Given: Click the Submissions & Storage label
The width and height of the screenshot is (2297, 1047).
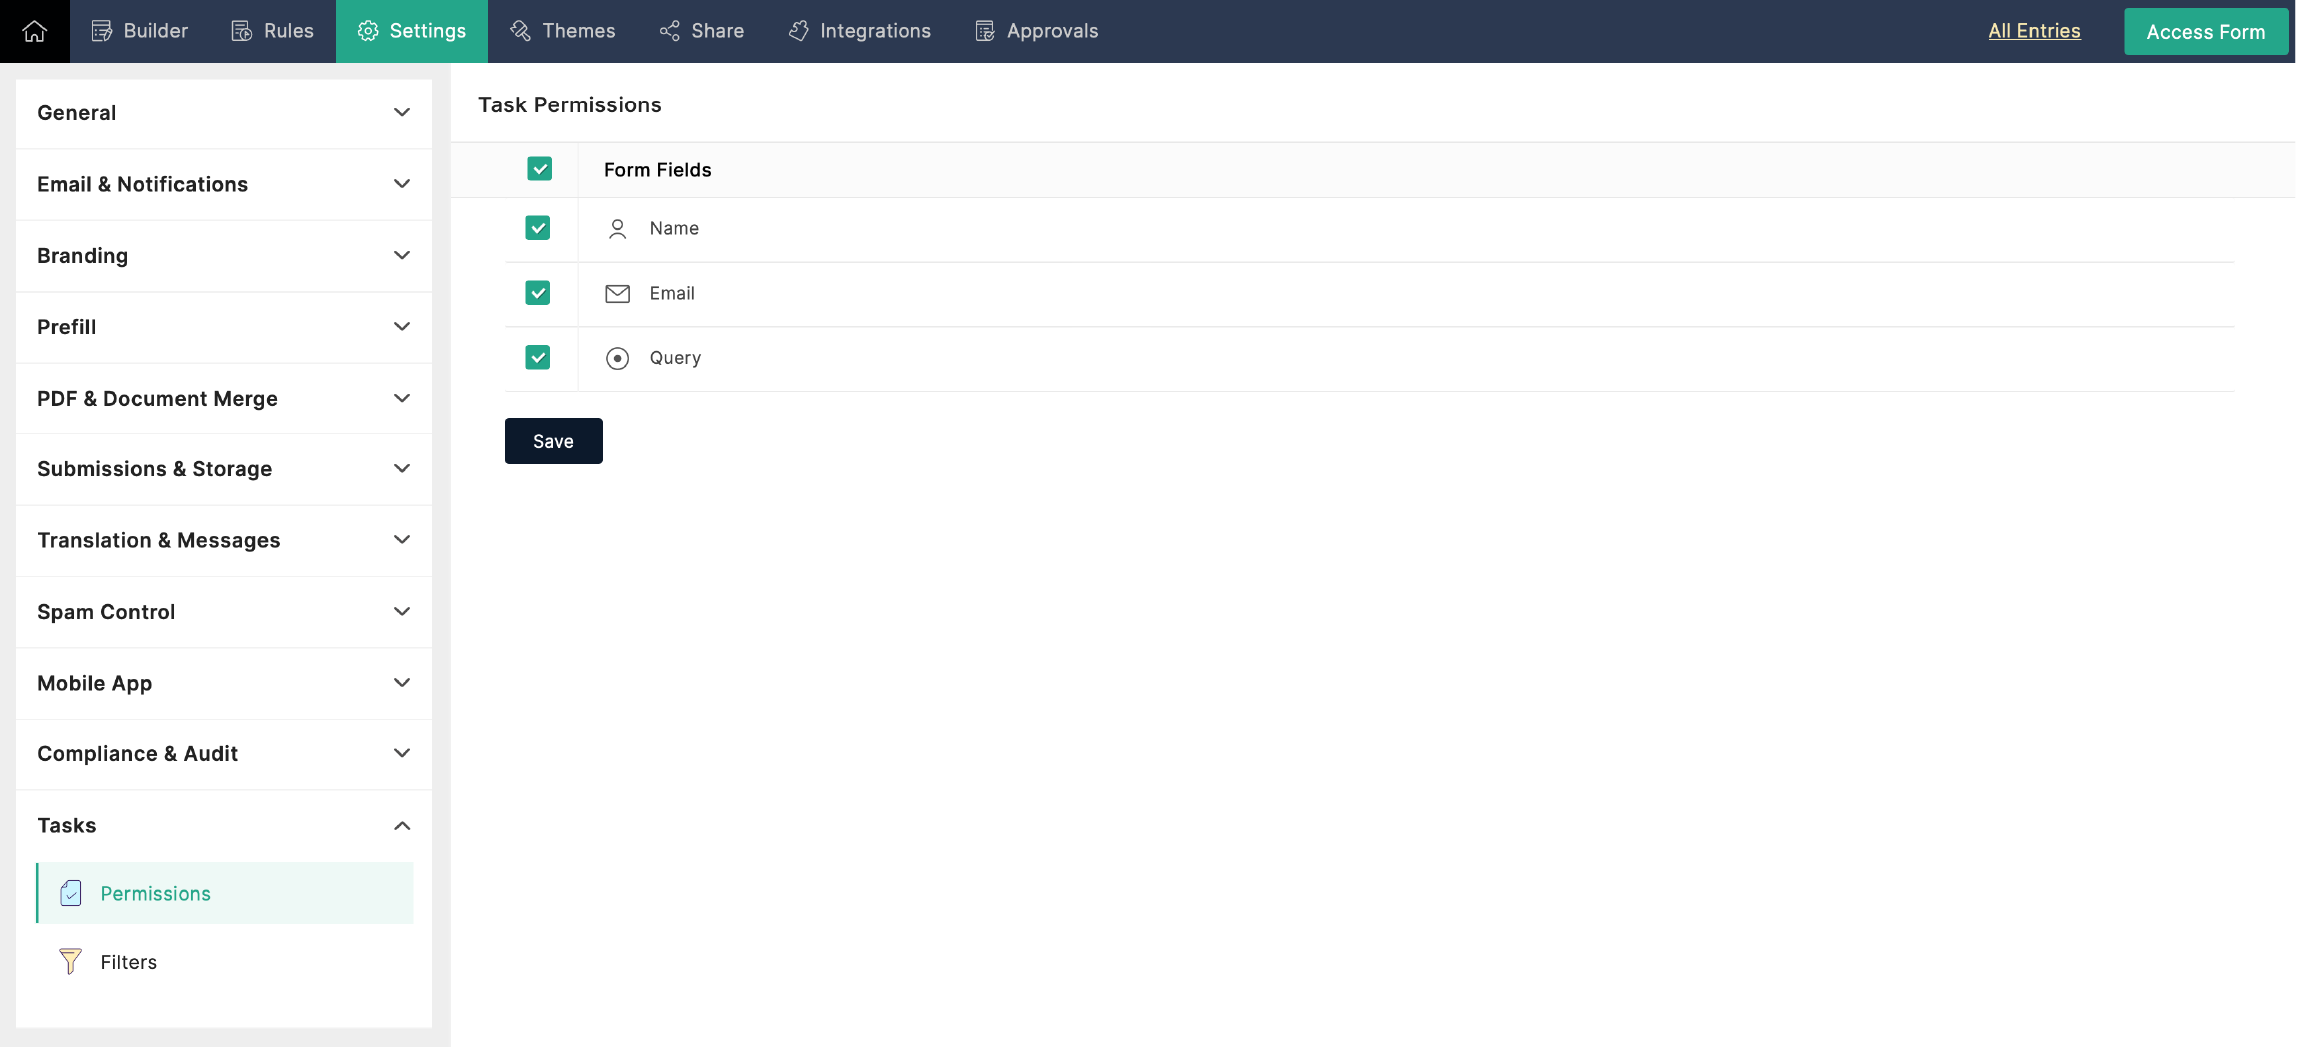Looking at the screenshot, I should coord(155,469).
